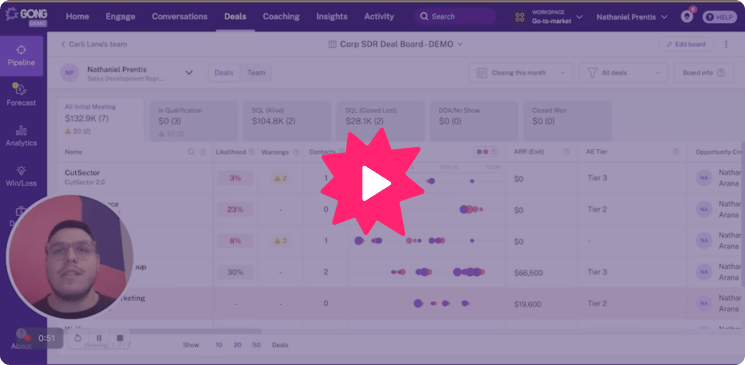
Task: Open the Go-to-market workspace dropdown
Action: (549, 17)
